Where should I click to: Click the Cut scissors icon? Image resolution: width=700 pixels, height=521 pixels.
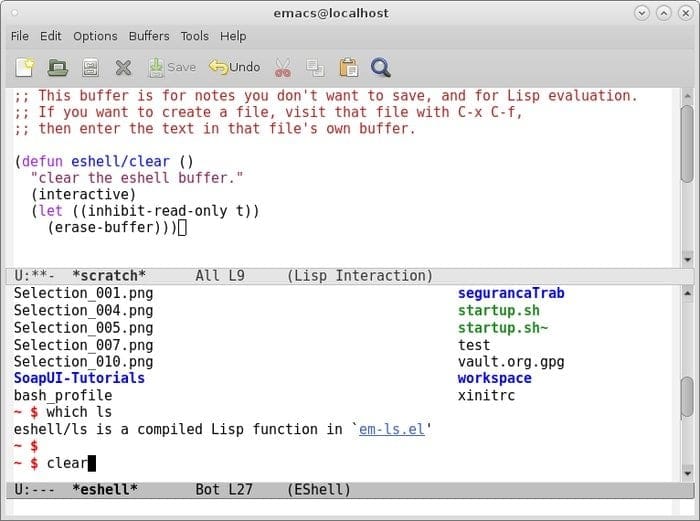point(282,67)
